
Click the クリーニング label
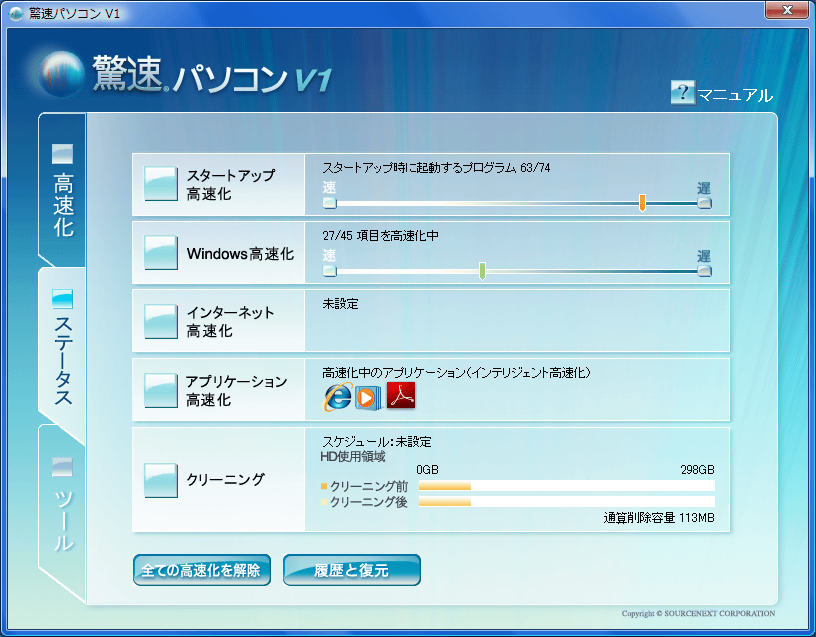(x=226, y=479)
